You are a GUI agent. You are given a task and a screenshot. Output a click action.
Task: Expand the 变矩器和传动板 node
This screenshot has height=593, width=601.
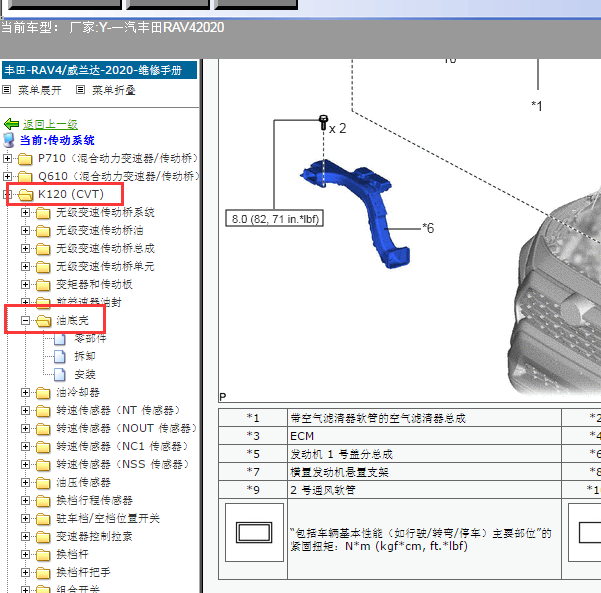tap(25, 284)
